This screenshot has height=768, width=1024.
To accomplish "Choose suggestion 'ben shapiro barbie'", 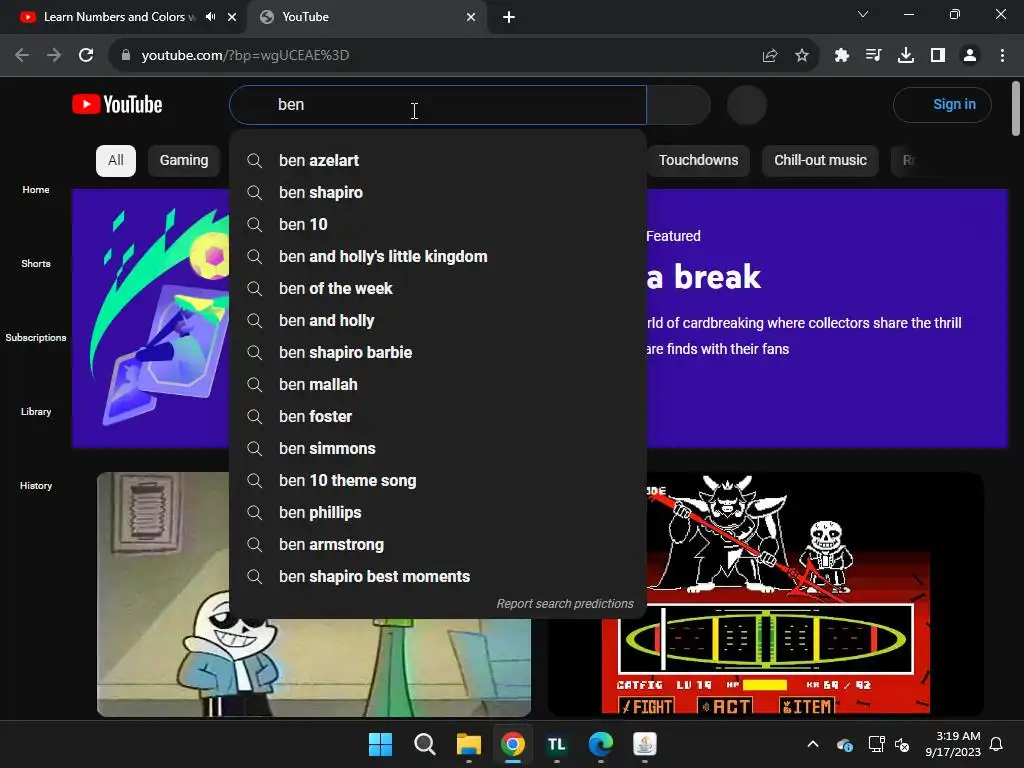I will (438, 353).
